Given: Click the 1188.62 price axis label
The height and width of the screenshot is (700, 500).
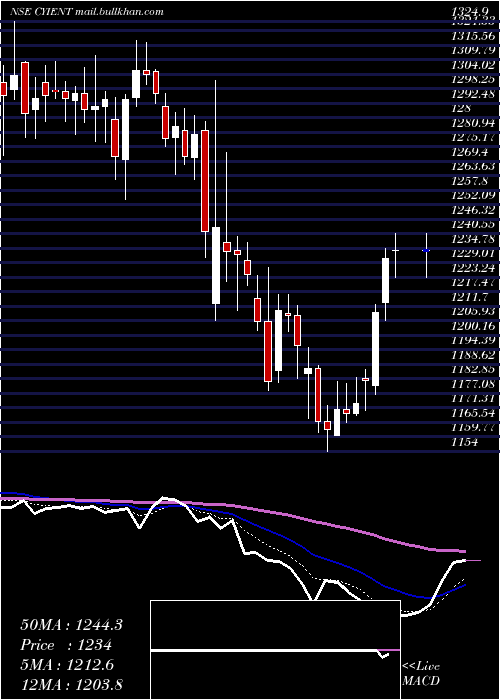Looking at the screenshot, I should tap(473, 354).
